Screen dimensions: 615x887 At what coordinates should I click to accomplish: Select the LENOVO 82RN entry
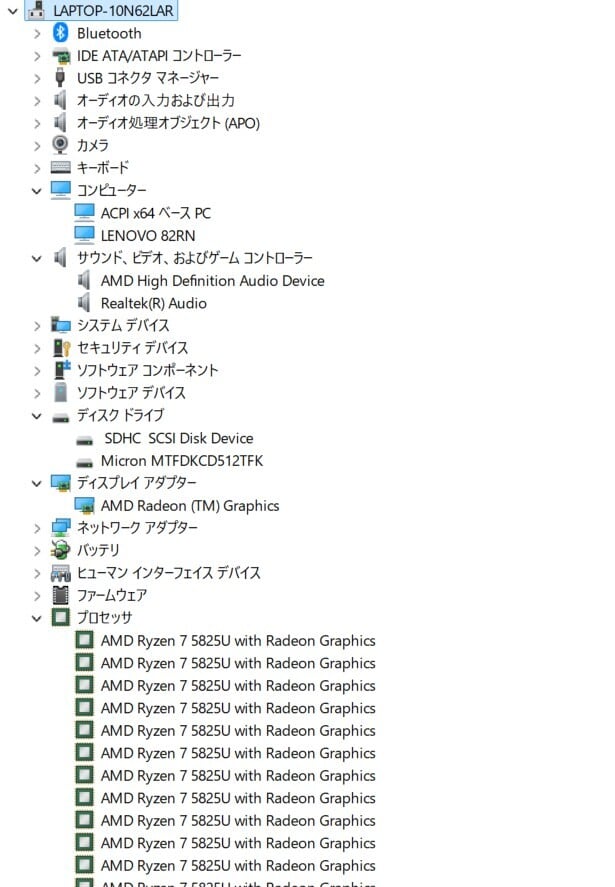148,236
